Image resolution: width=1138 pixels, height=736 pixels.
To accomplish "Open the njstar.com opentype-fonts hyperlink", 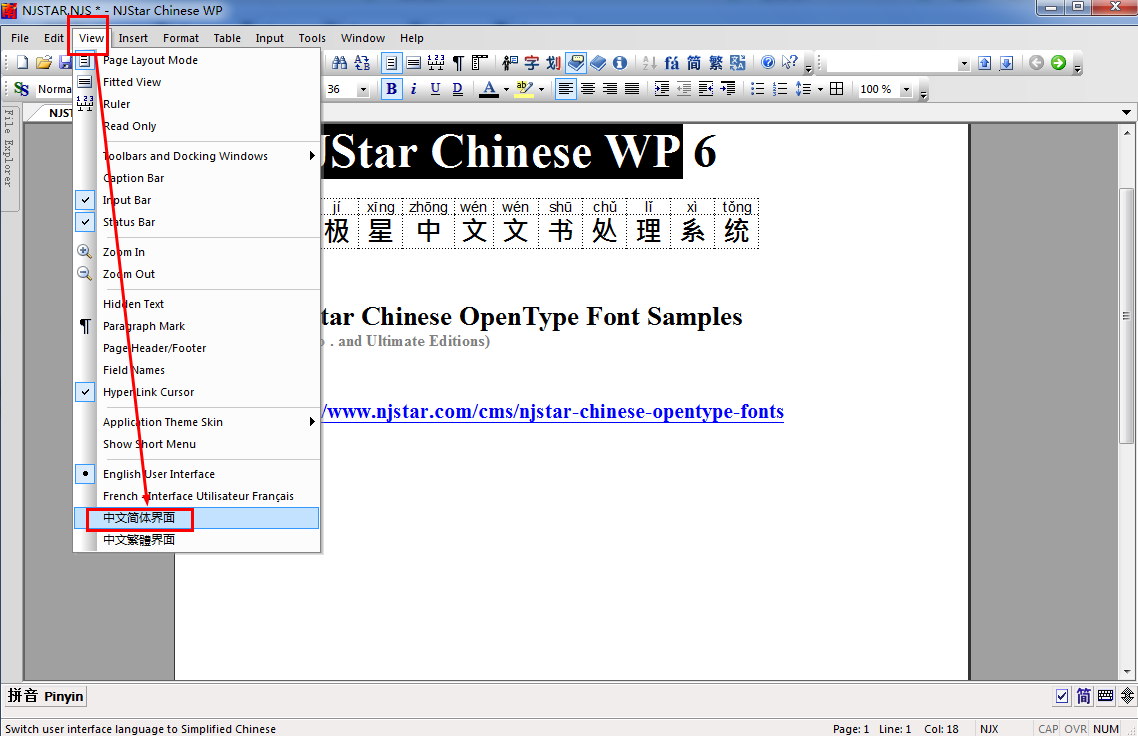I will (x=554, y=412).
